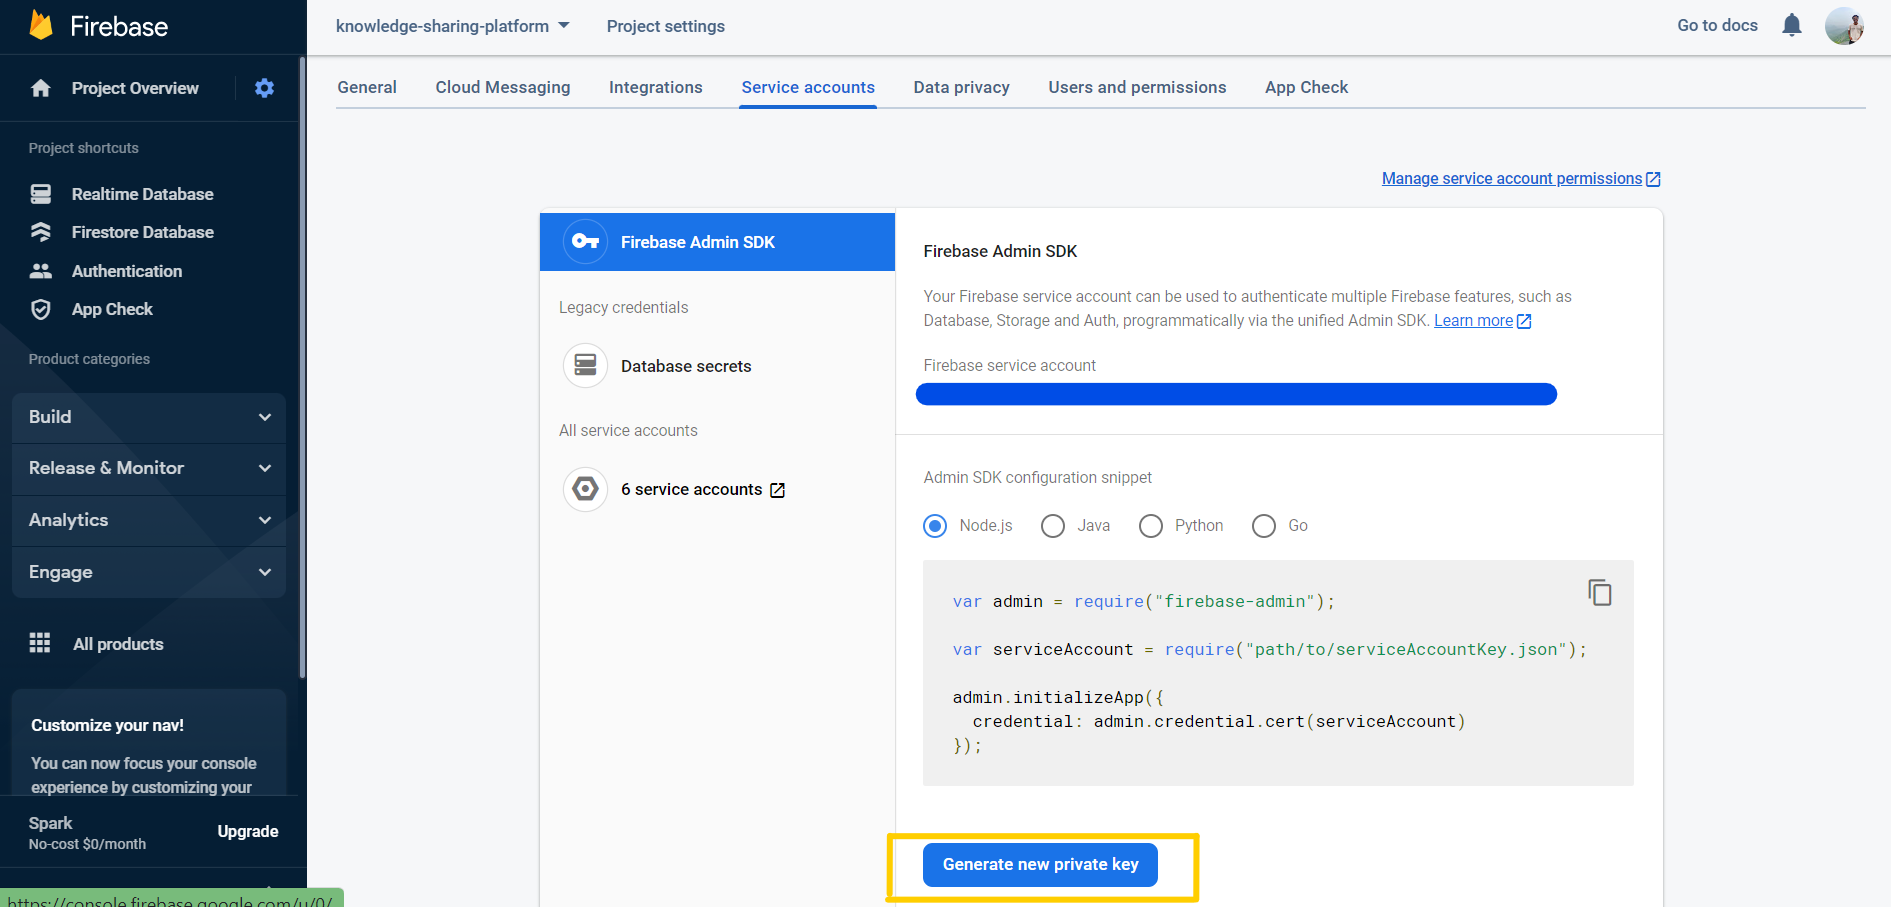Open App Check from project shortcuts
The image size is (1891, 907).
coord(111,309)
